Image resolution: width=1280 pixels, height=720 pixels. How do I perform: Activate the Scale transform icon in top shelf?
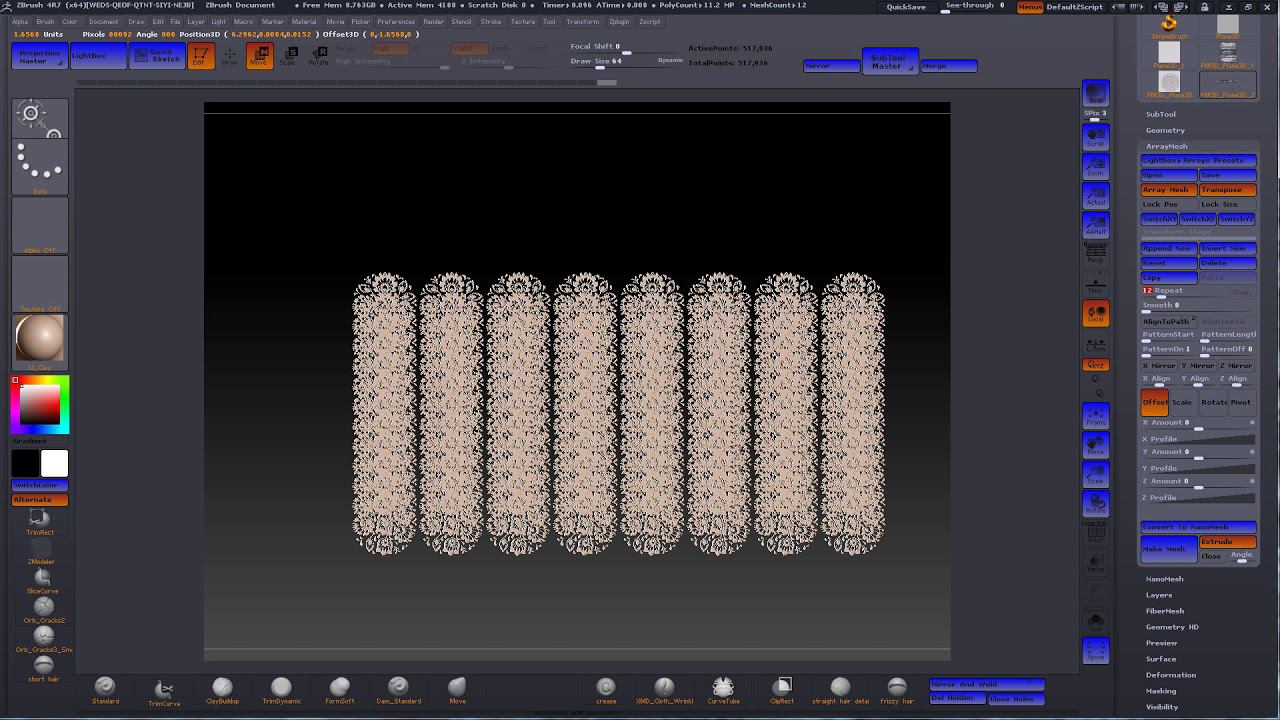[288, 56]
